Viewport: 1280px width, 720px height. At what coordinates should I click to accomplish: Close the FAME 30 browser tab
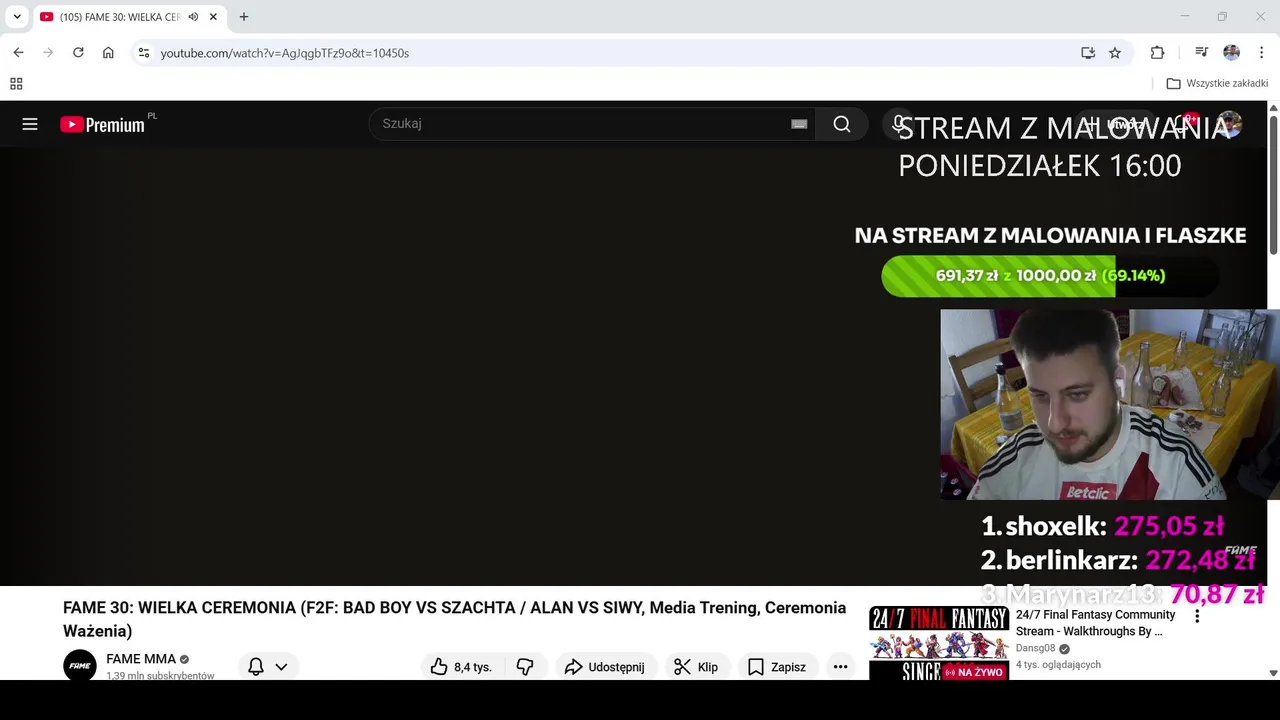click(x=213, y=17)
